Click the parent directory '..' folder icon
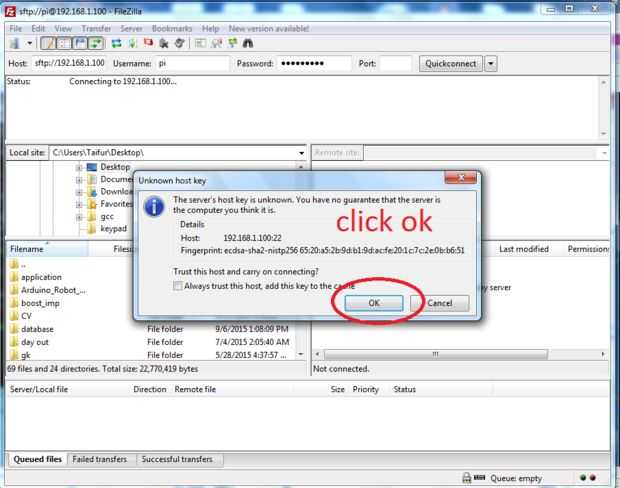This screenshot has width=620, height=488. (x=14, y=264)
